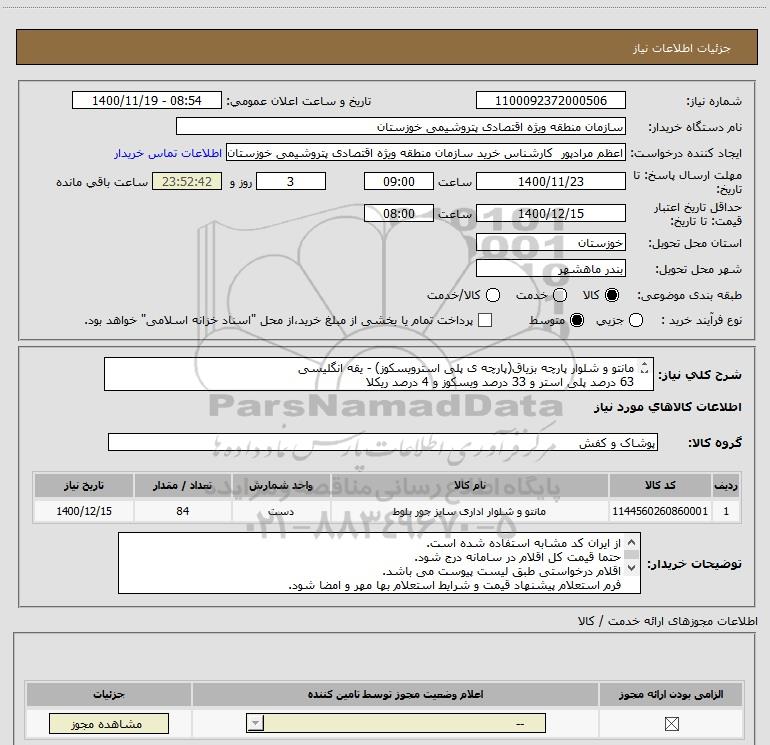Click the اطلاعات مجوزهای ارائه خدمت / کالا heading

point(667,621)
